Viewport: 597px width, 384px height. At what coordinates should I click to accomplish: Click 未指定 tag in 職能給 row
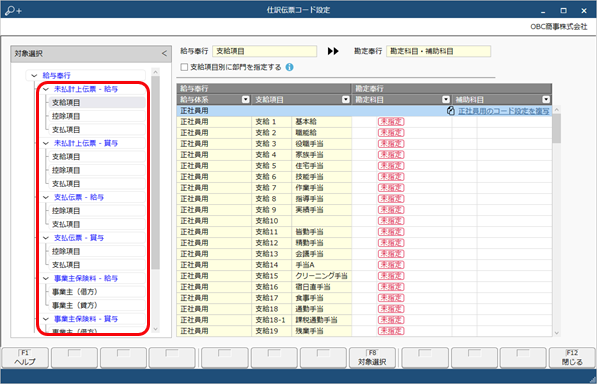click(391, 133)
